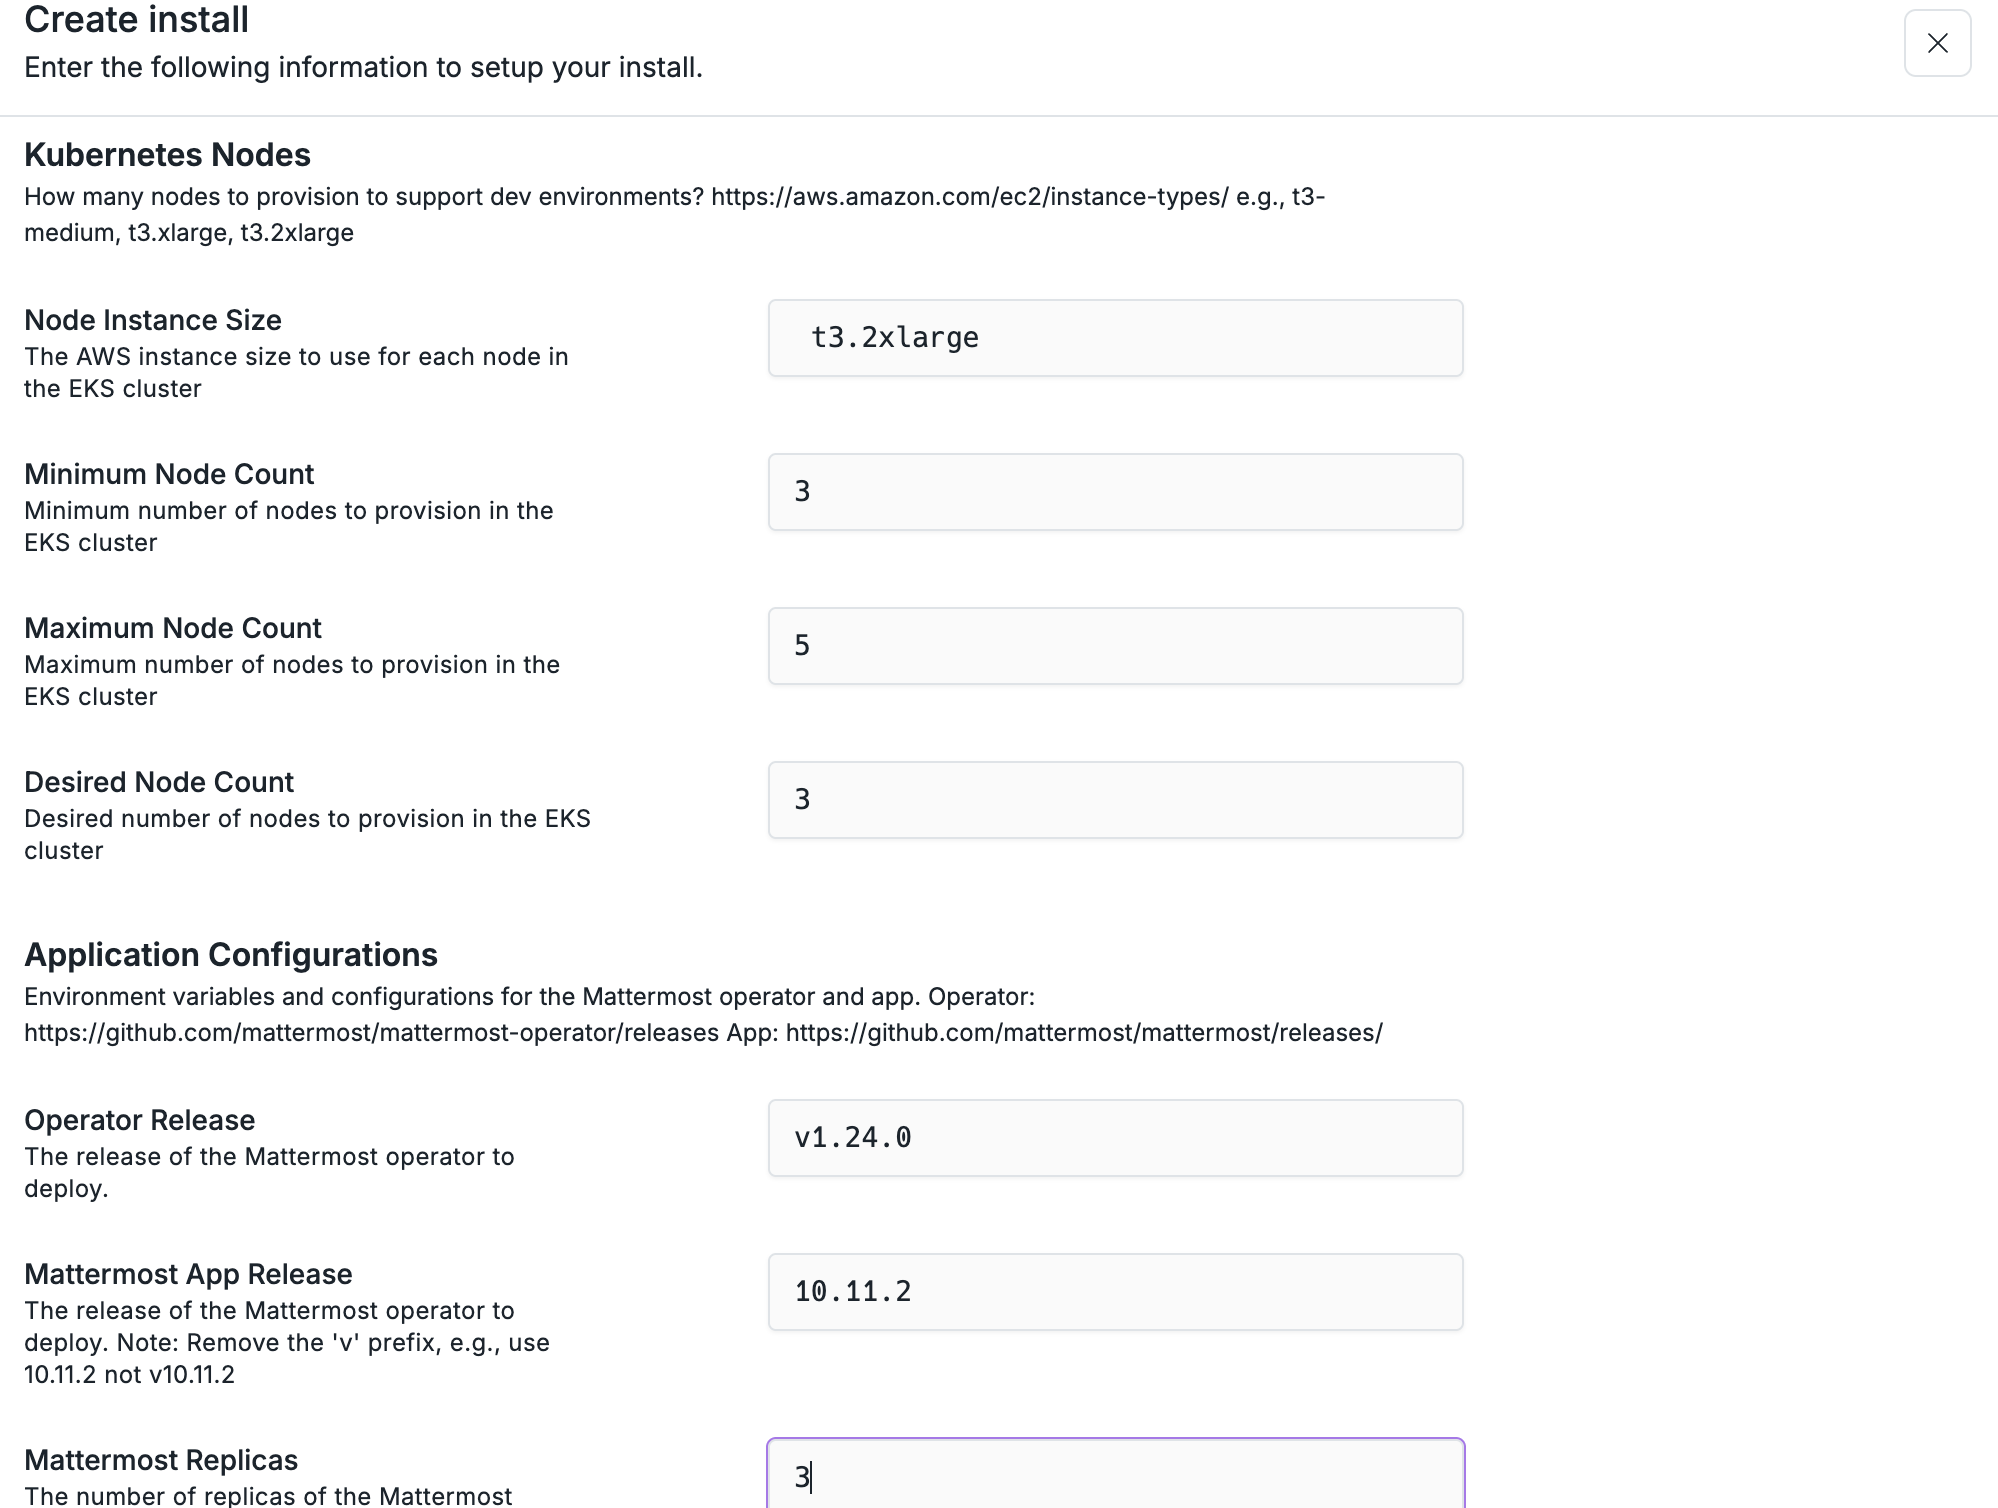Edit the Operator Release version field

point(1114,1138)
